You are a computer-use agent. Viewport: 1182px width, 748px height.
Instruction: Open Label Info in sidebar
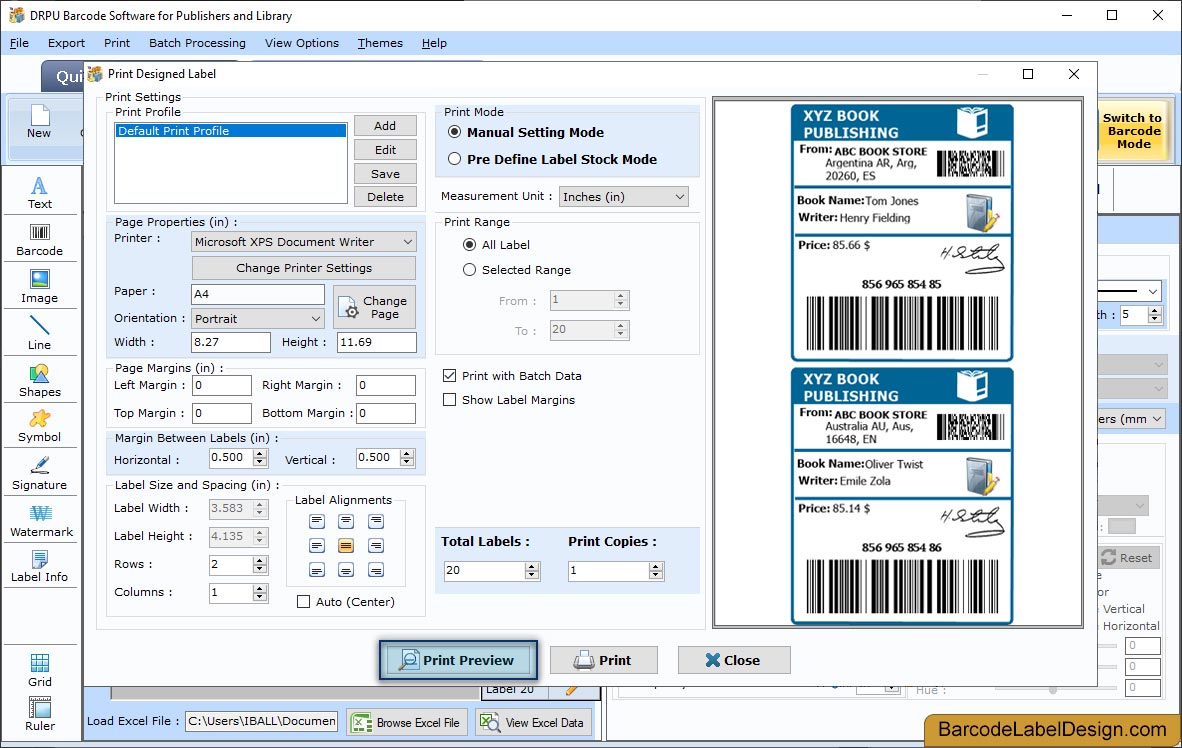pos(39,566)
